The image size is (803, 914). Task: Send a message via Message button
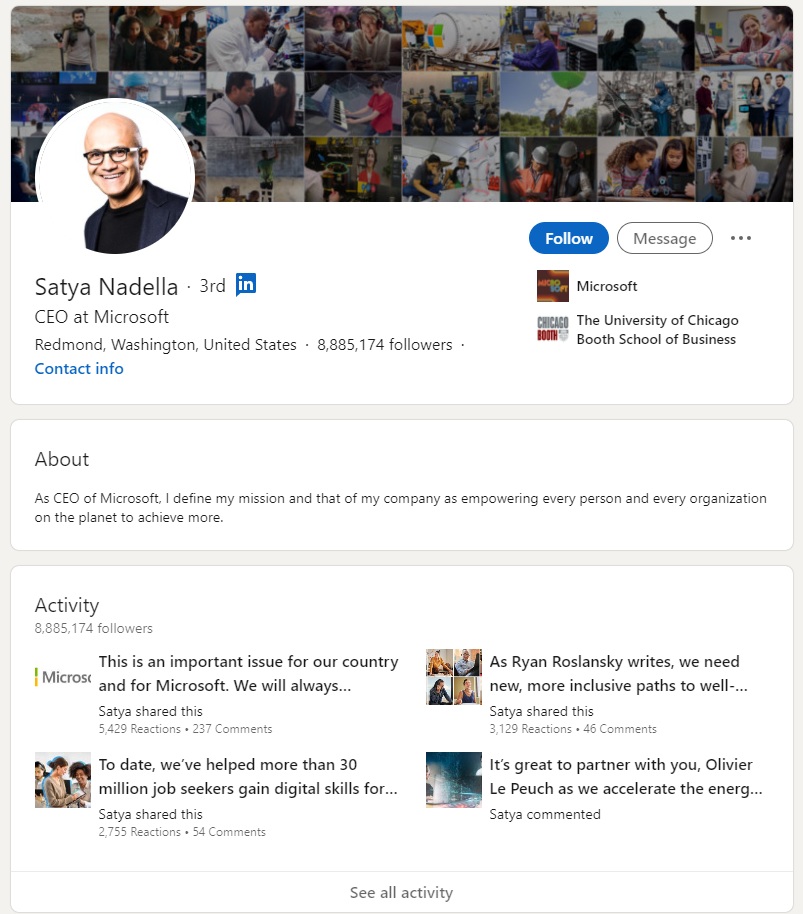pyautogui.click(x=664, y=238)
